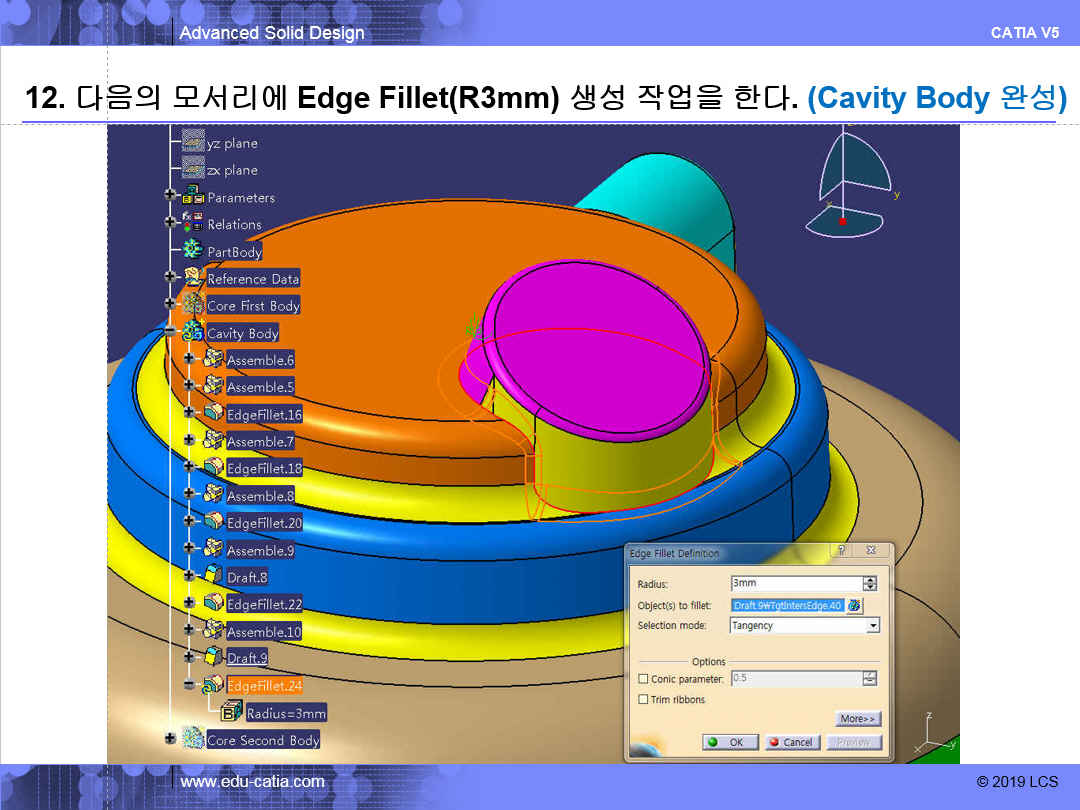Image resolution: width=1080 pixels, height=810 pixels.
Task: Click the More>> button
Action: pos(857,719)
